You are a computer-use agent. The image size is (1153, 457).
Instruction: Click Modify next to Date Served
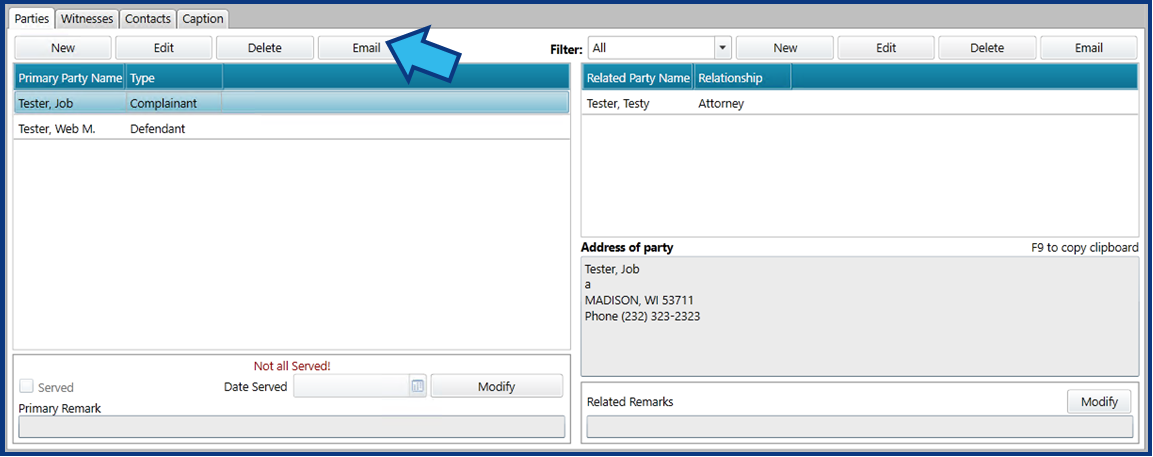pos(496,386)
